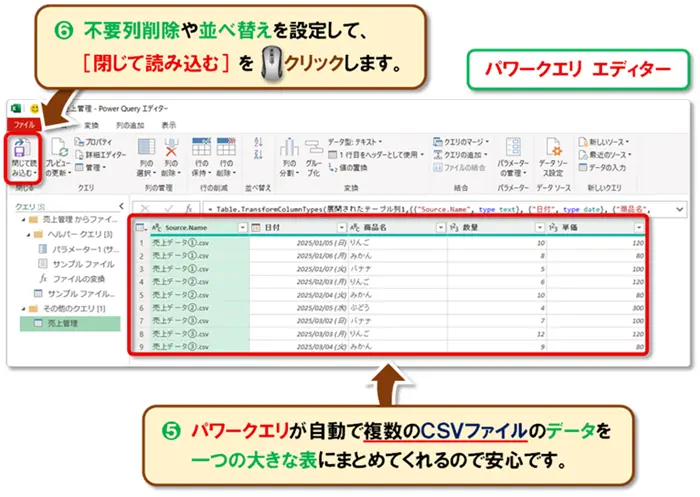Click the date type icon of 日付 column
Viewport: 700px width, 497px height.
tap(256, 228)
